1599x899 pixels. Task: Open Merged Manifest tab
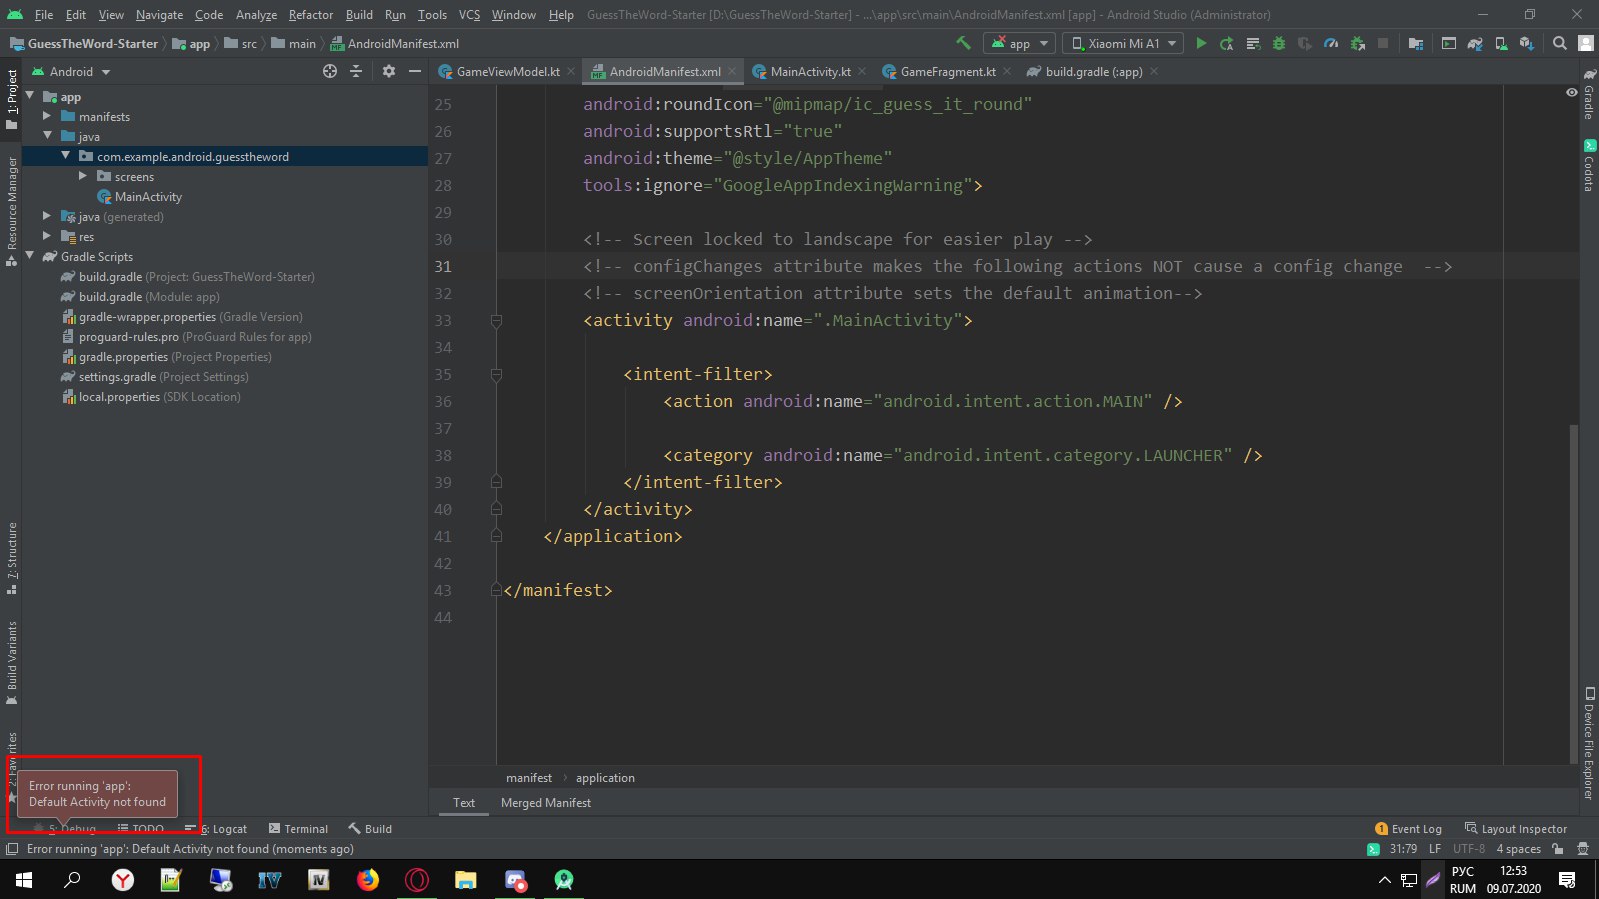[x=546, y=803]
